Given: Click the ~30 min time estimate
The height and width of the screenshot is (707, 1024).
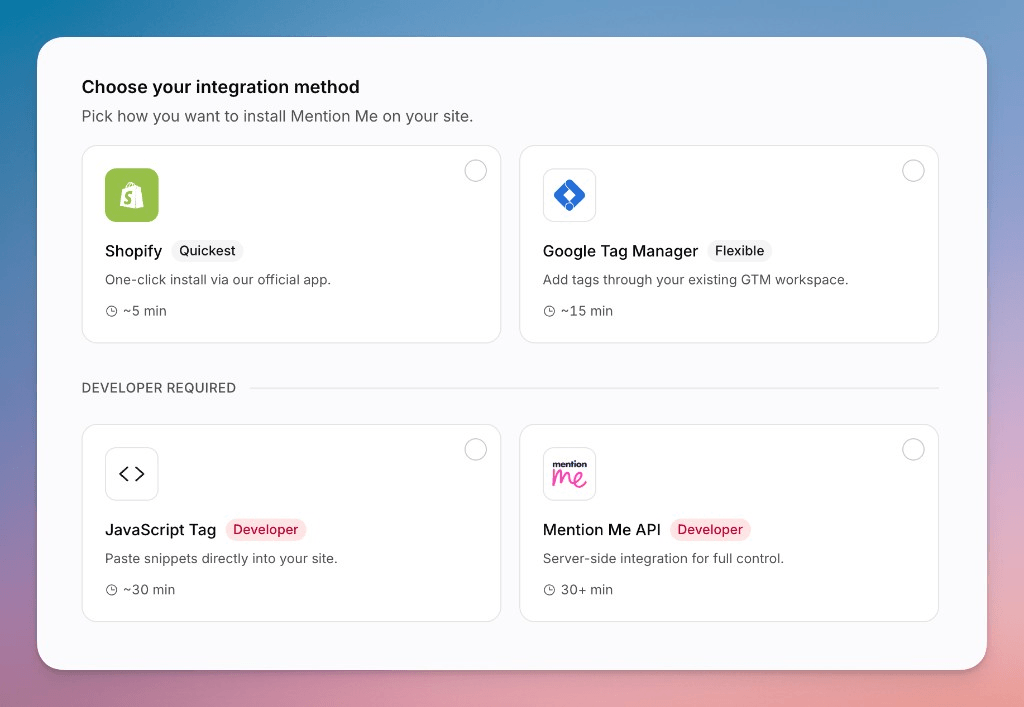Looking at the screenshot, I should pyautogui.click(x=149, y=590).
